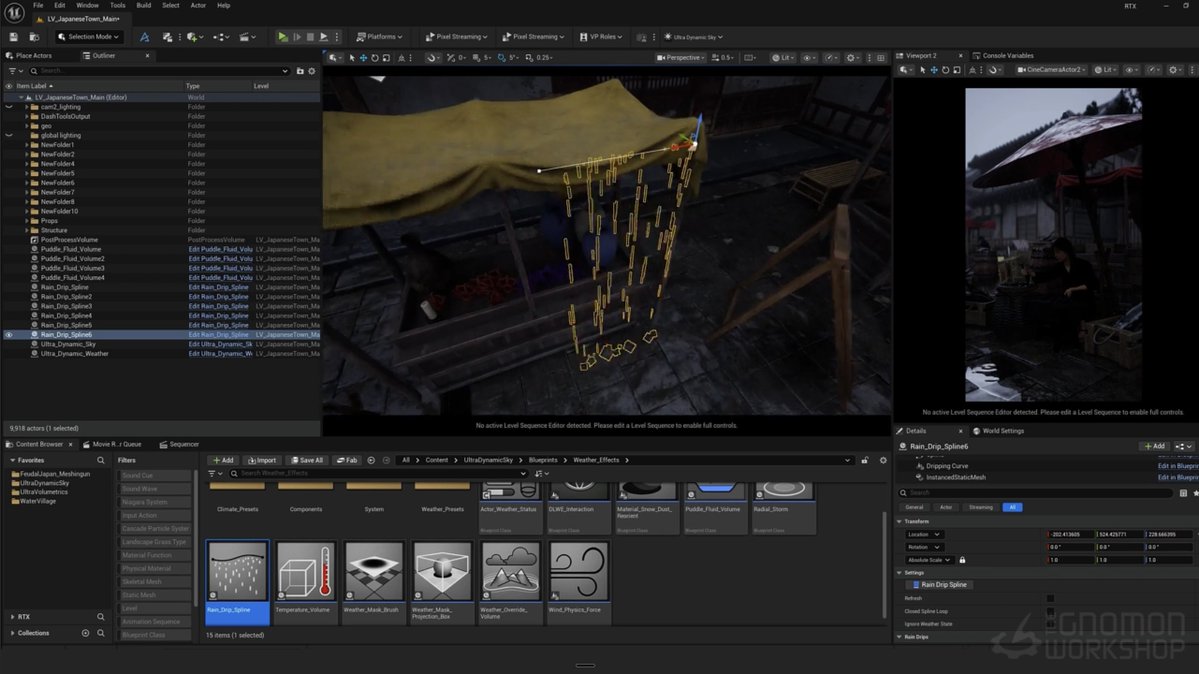Open the VP Roles dropdown
This screenshot has height=674, width=1199.
(601, 37)
